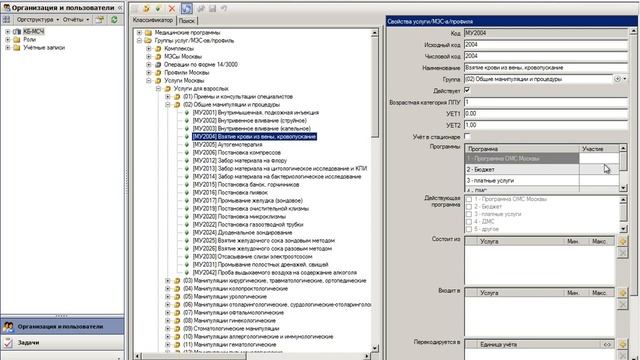This screenshot has width=640, height=360.
Task: Click the Комплексы folder icon
Action: pyautogui.click(x=158, y=49)
